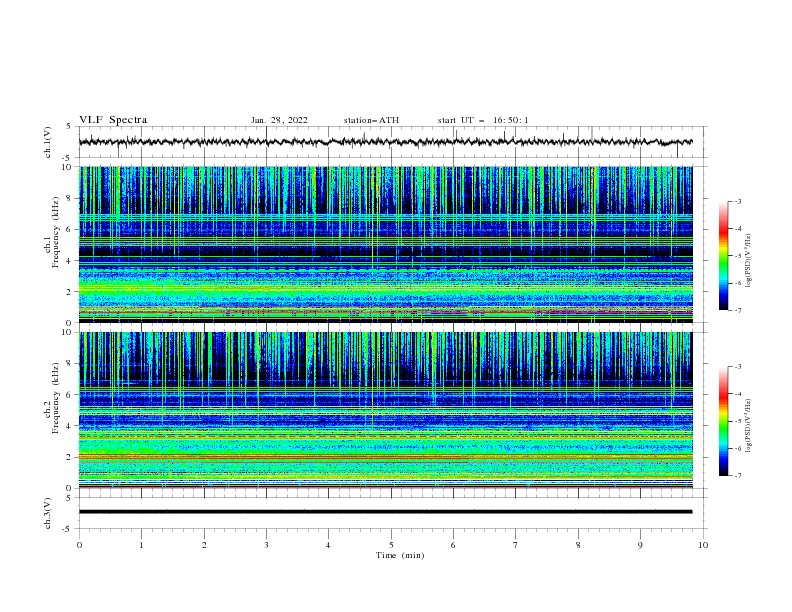The image size is (792, 612).
Task: Click the ch.1 spectrogram panel
Action: (x=385, y=244)
